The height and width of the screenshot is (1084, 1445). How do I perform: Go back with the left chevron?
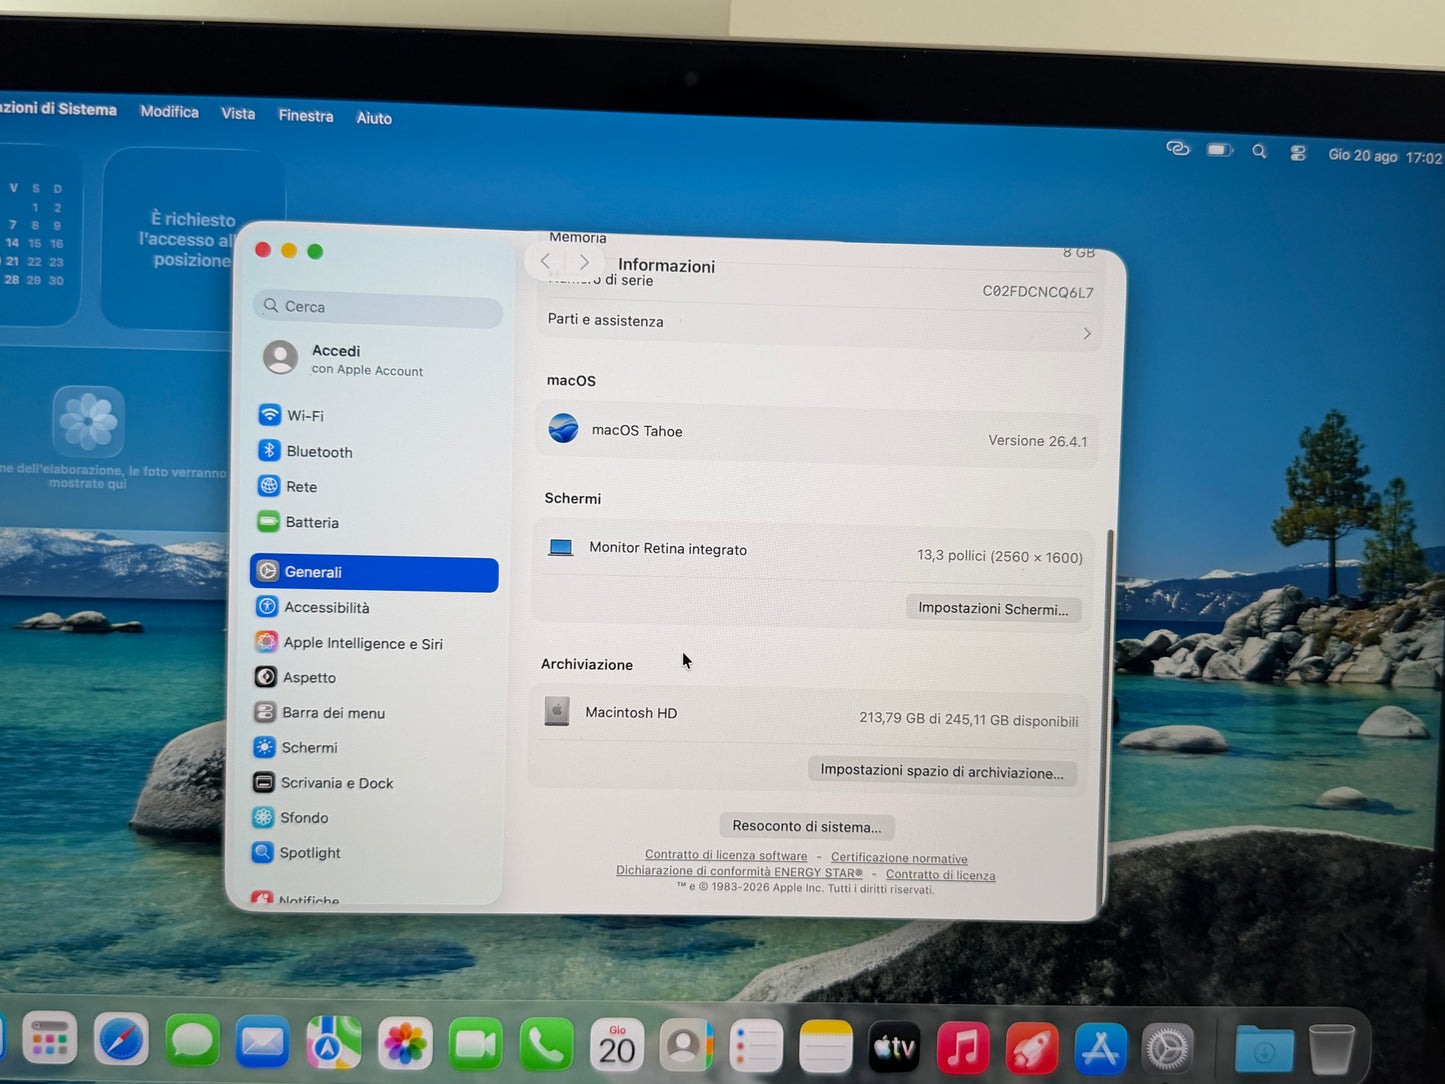pyautogui.click(x=546, y=261)
